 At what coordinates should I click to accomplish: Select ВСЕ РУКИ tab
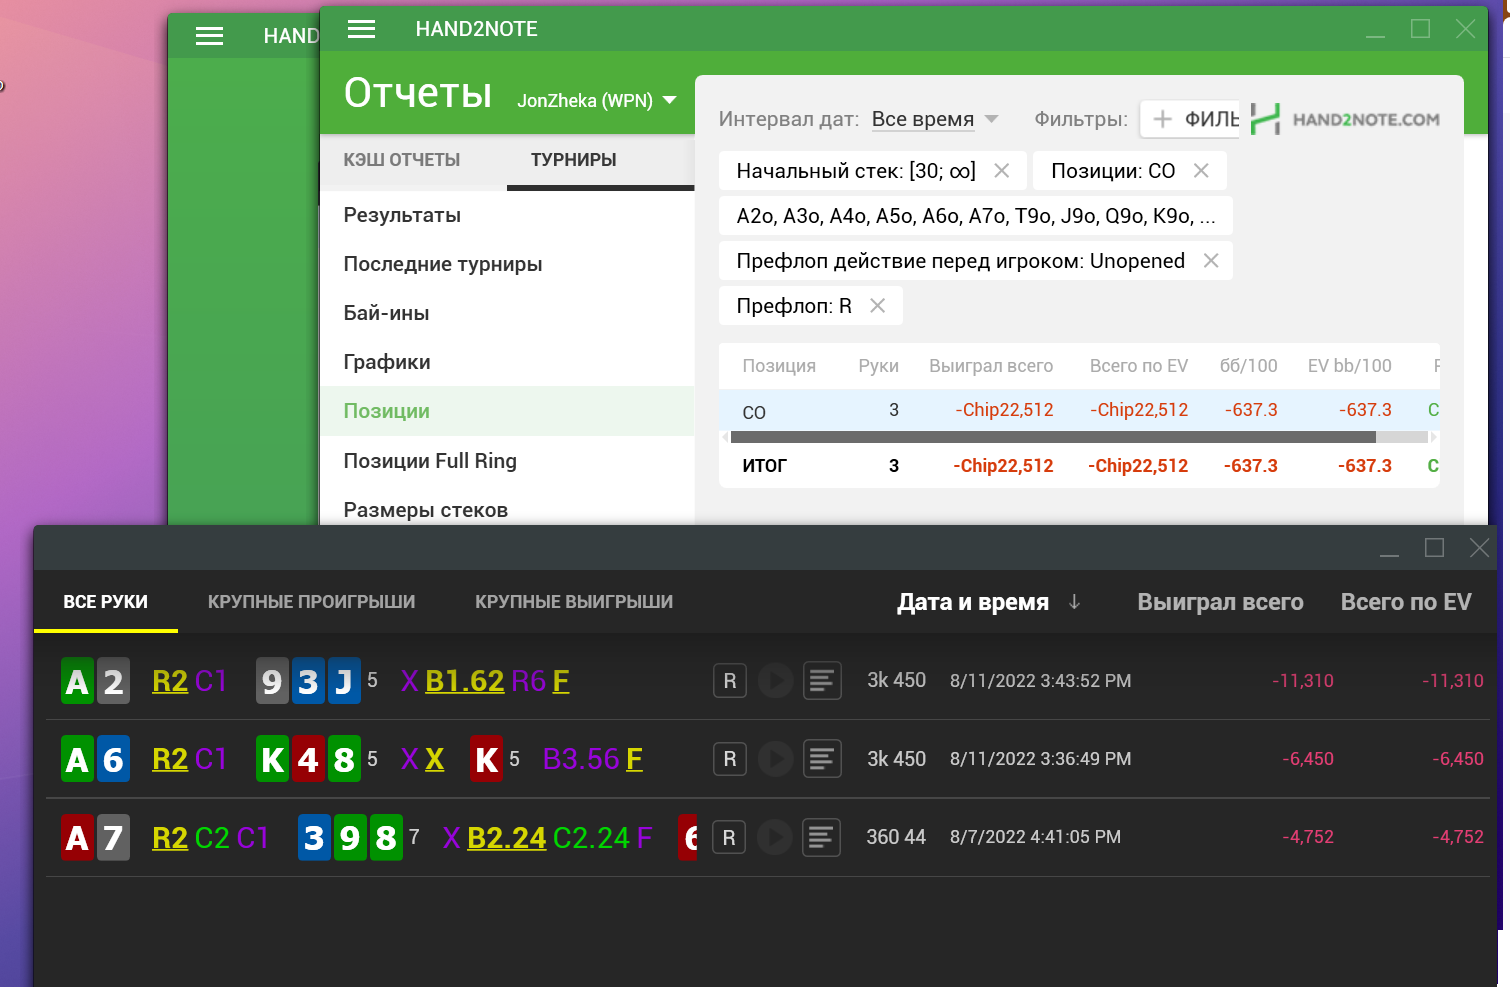pos(106,602)
